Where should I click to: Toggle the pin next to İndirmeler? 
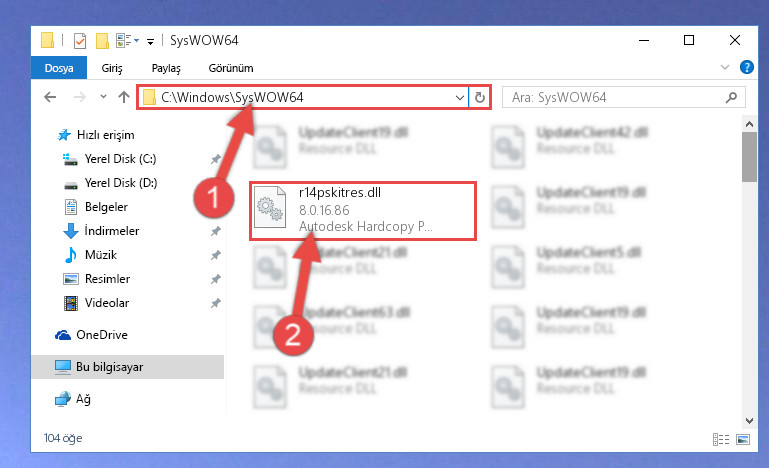pos(215,231)
